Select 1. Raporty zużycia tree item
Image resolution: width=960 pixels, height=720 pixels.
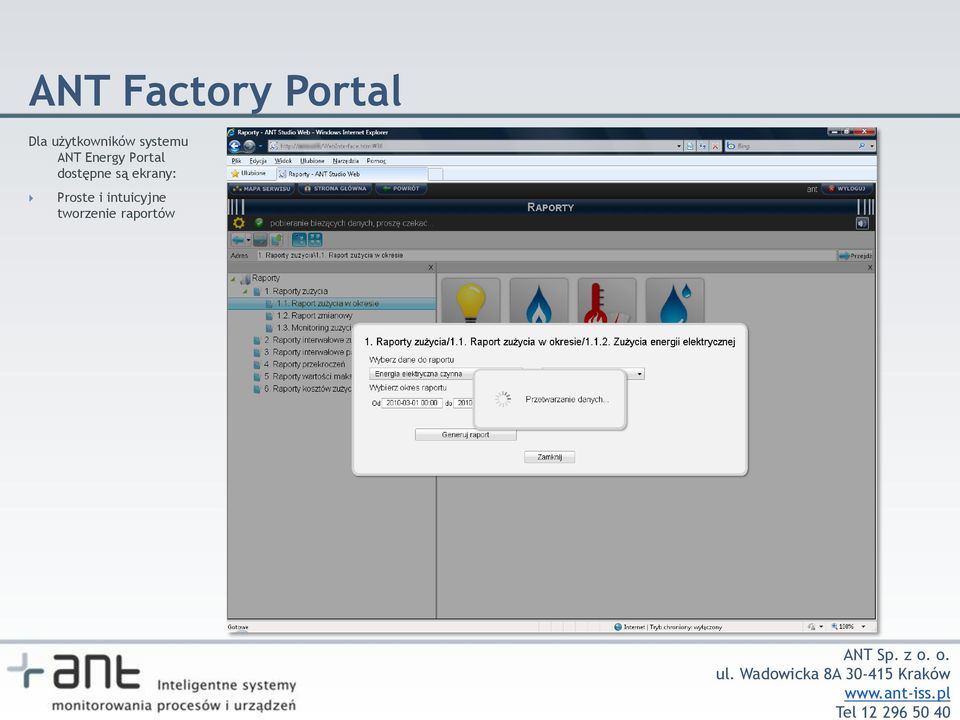[x=296, y=291]
